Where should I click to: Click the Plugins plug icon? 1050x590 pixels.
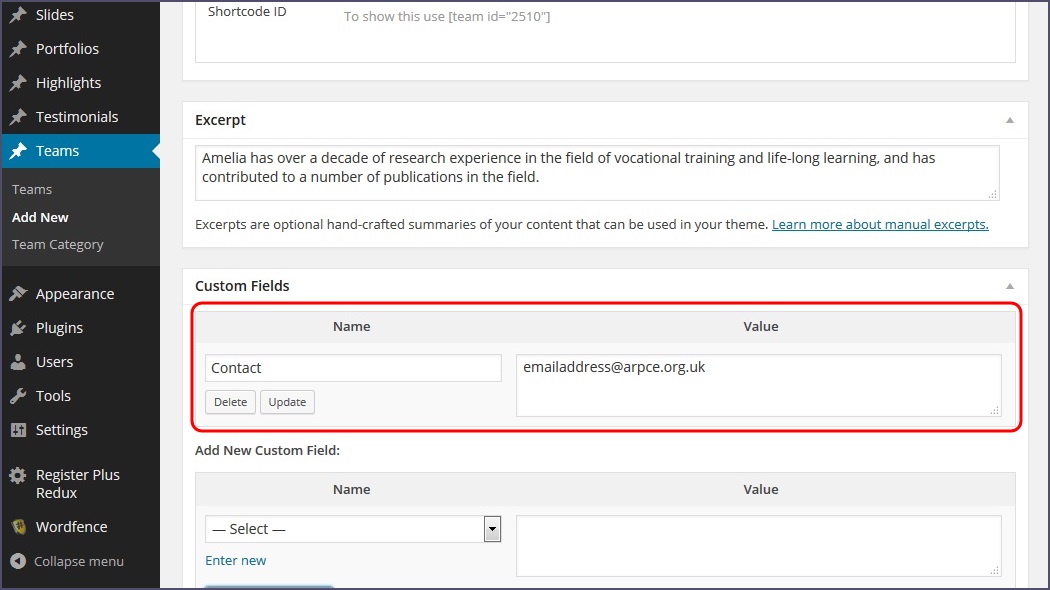pos(18,328)
